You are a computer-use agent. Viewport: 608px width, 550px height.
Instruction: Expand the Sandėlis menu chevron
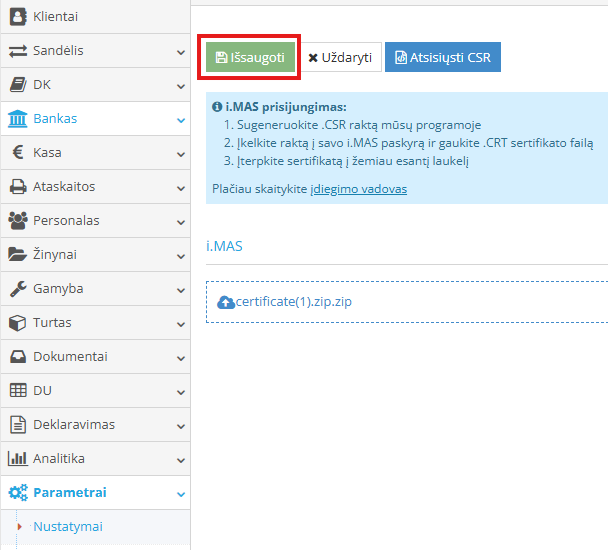coord(181,51)
